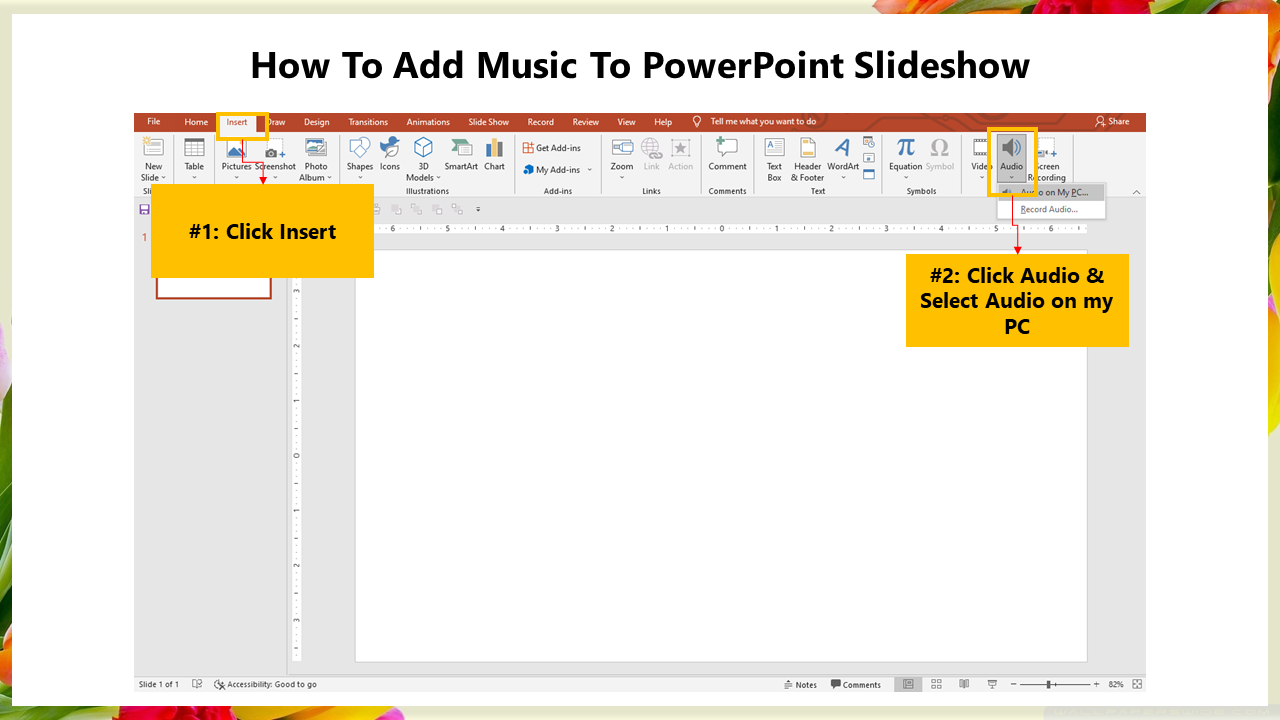Click the Pictures icon
1280x720 pixels.
(236, 150)
